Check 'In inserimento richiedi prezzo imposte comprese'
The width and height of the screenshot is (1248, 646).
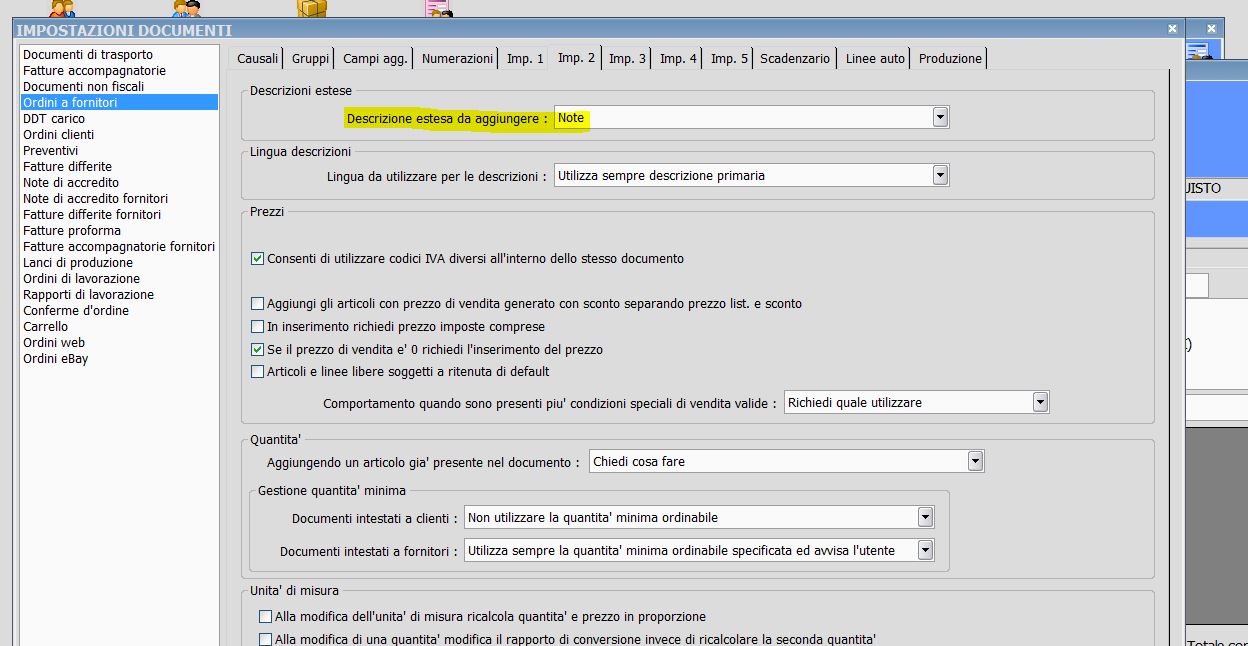(258, 327)
